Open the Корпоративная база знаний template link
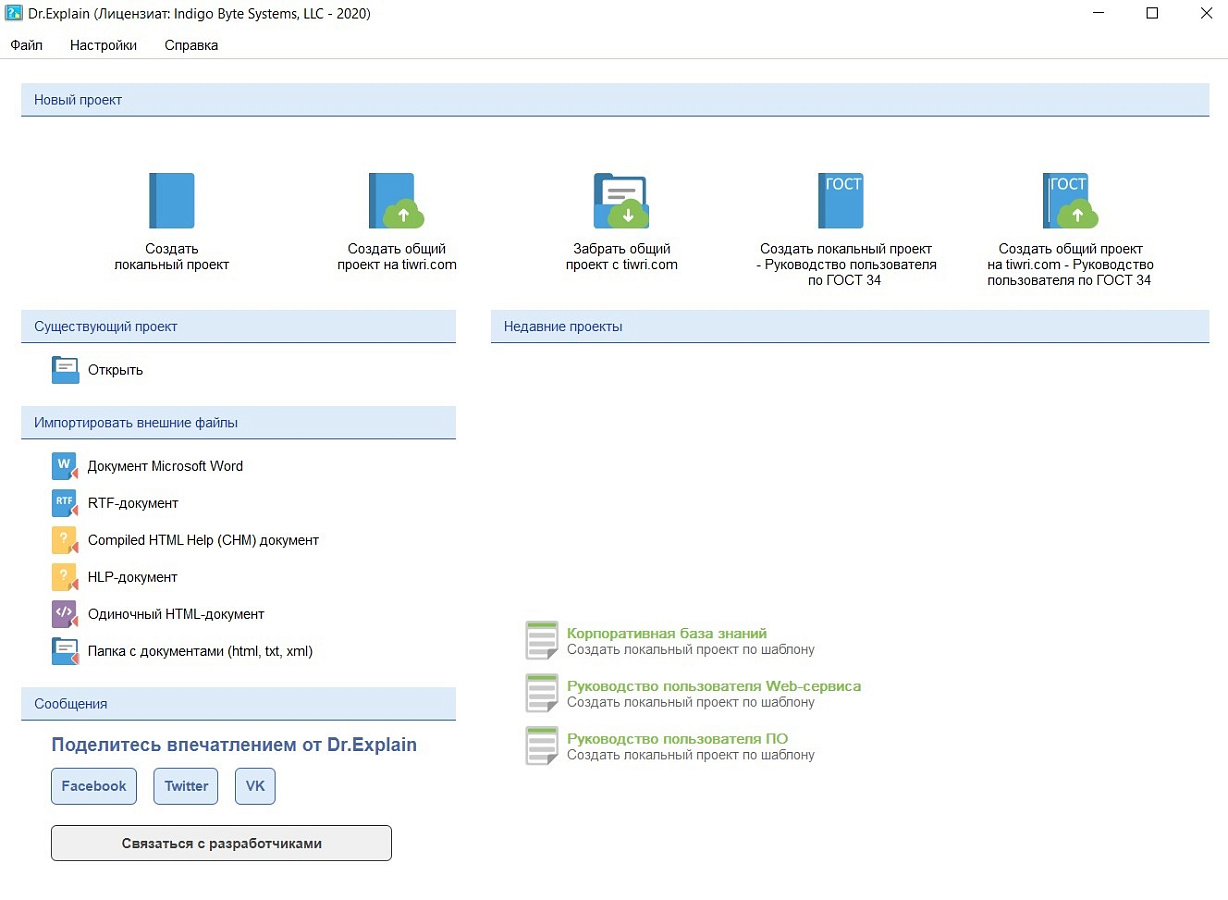The width and height of the screenshot is (1228, 900). [x=667, y=633]
